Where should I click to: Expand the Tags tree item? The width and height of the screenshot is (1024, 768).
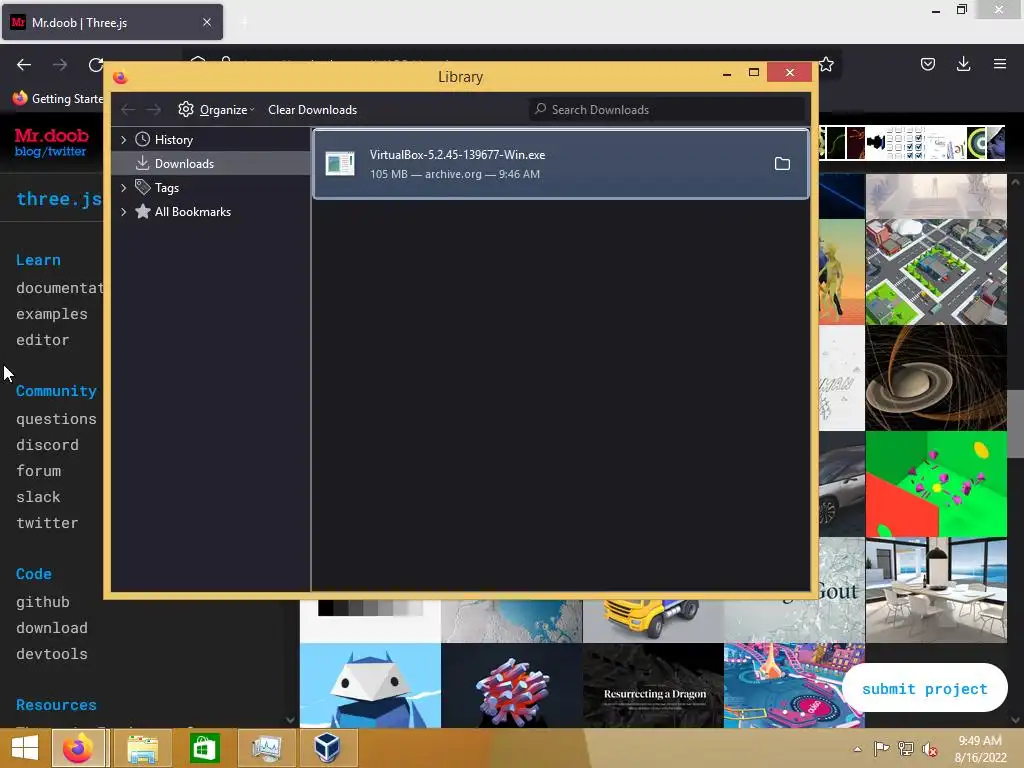[x=123, y=188]
